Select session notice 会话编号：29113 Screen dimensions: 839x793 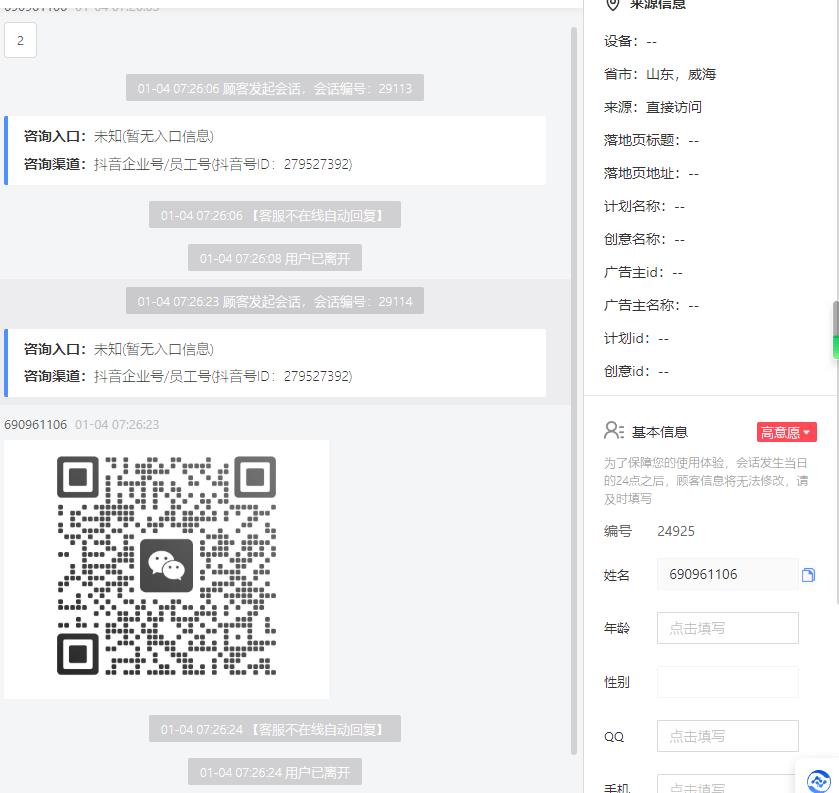coord(274,88)
